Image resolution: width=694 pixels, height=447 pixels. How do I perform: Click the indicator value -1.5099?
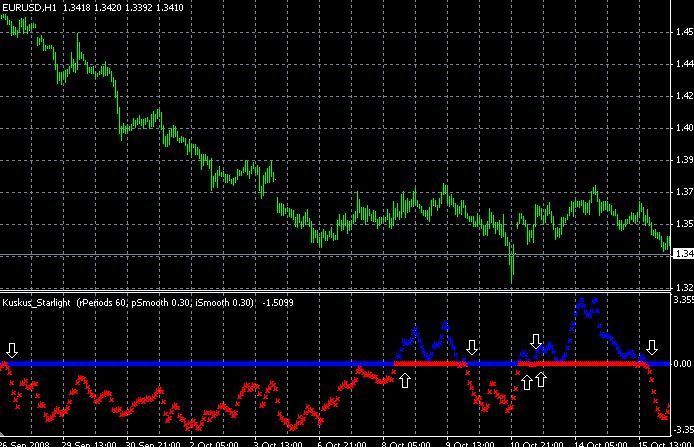(278, 303)
